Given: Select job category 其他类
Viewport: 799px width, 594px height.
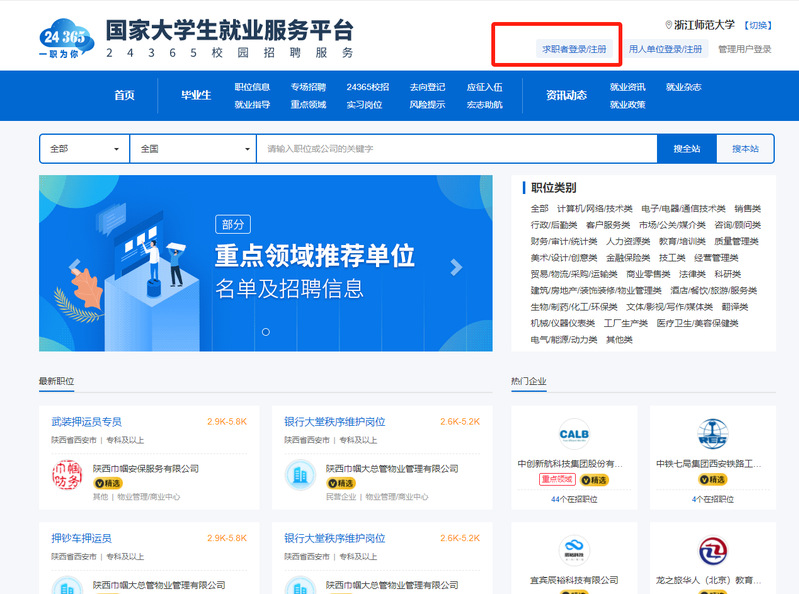Looking at the screenshot, I should pyautogui.click(x=619, y=340).
